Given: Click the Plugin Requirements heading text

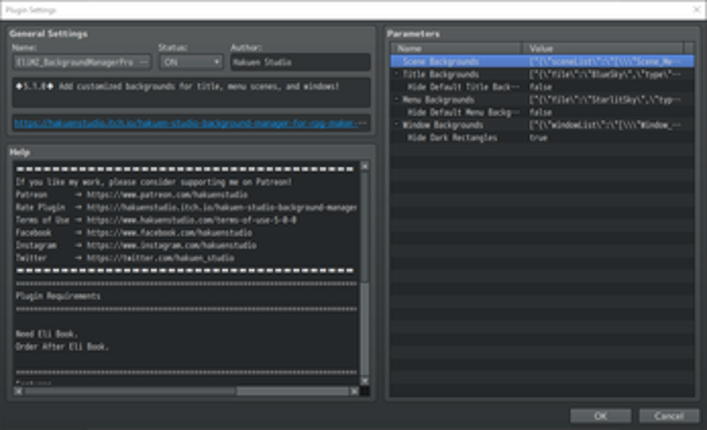Looking at the screenshot, I should tap(58, 296).
